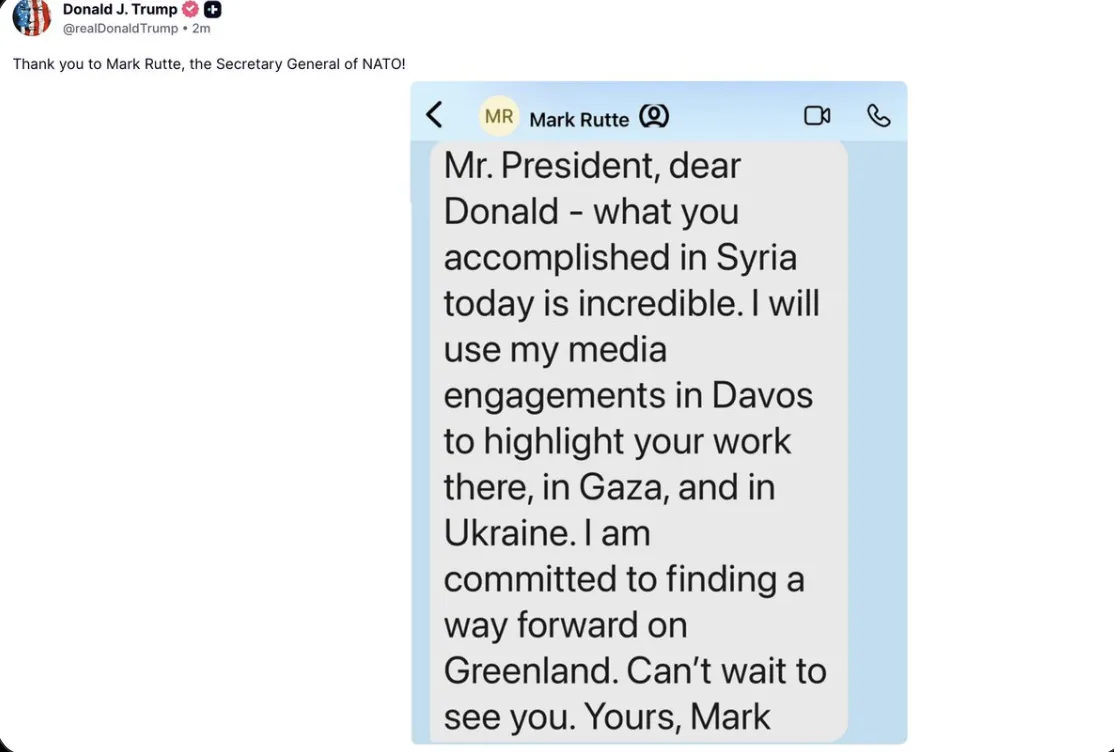Click the MR initials avatar
Screen dimensions: 1114x752
pos(499,117)
